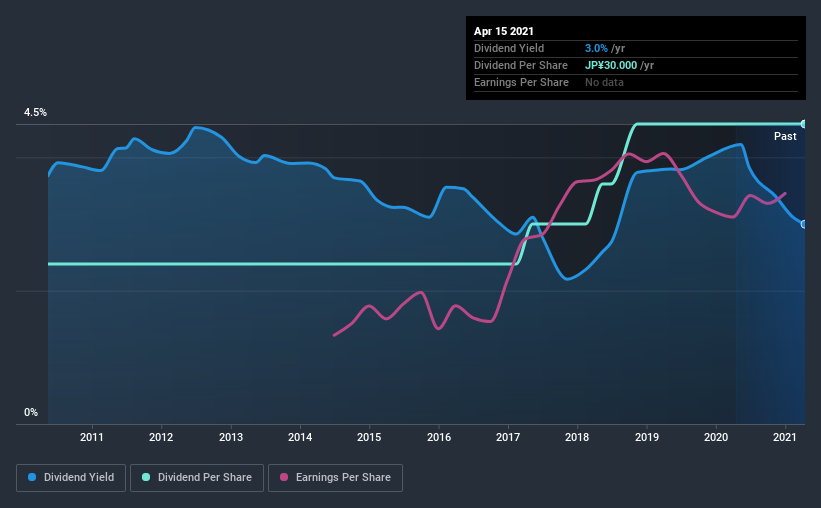Select the 2019 x-axis year label

click(647, 437)
